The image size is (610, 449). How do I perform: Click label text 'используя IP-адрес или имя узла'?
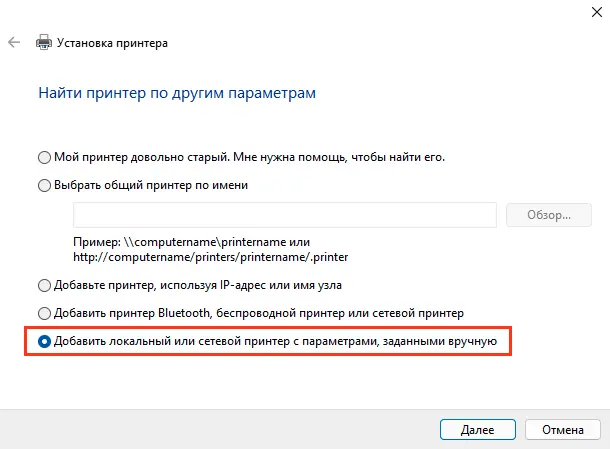coord(251,285)
